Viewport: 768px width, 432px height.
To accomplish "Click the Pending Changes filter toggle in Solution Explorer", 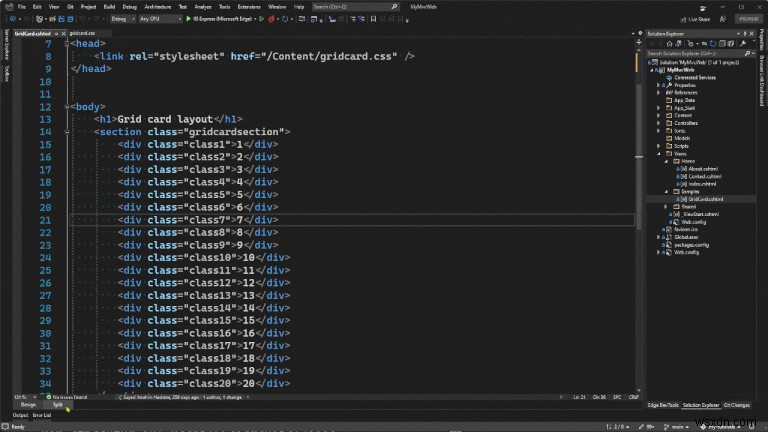I will click(x=690, y=44).
